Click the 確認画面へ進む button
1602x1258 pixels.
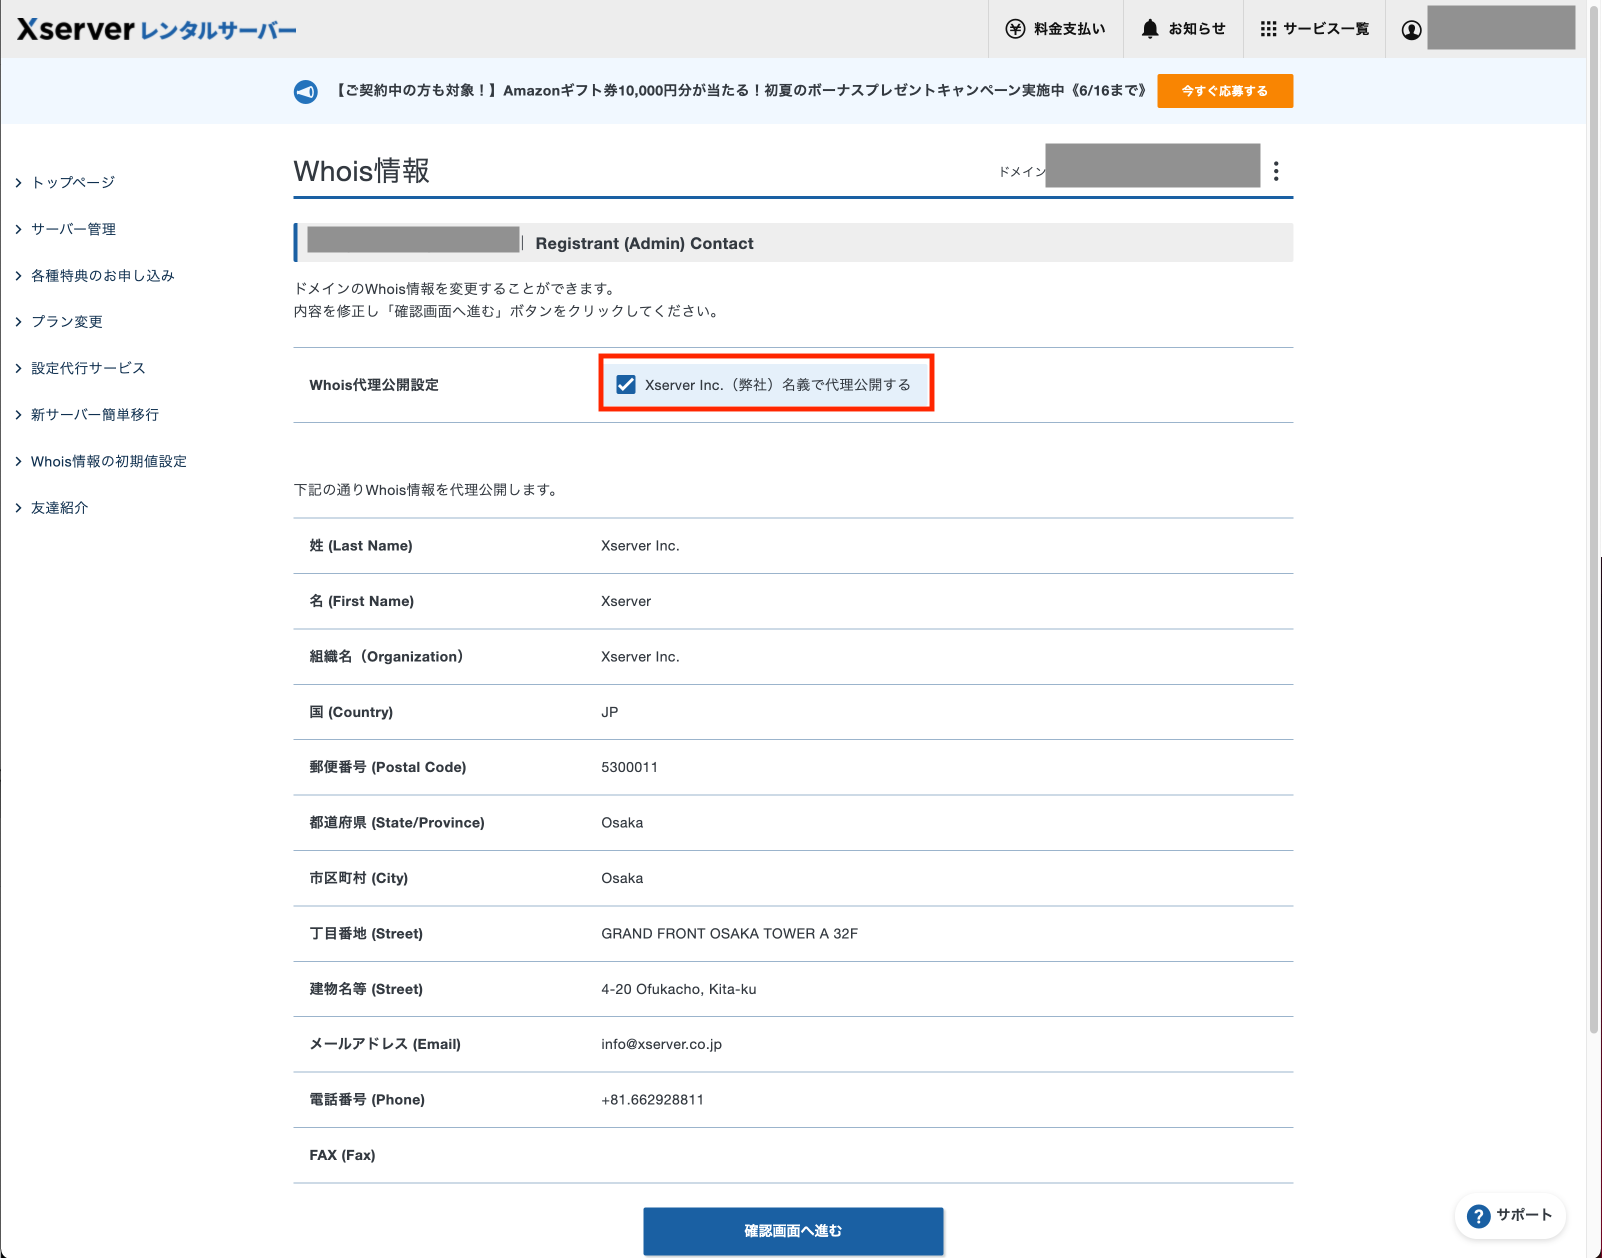pos(792,1231)
